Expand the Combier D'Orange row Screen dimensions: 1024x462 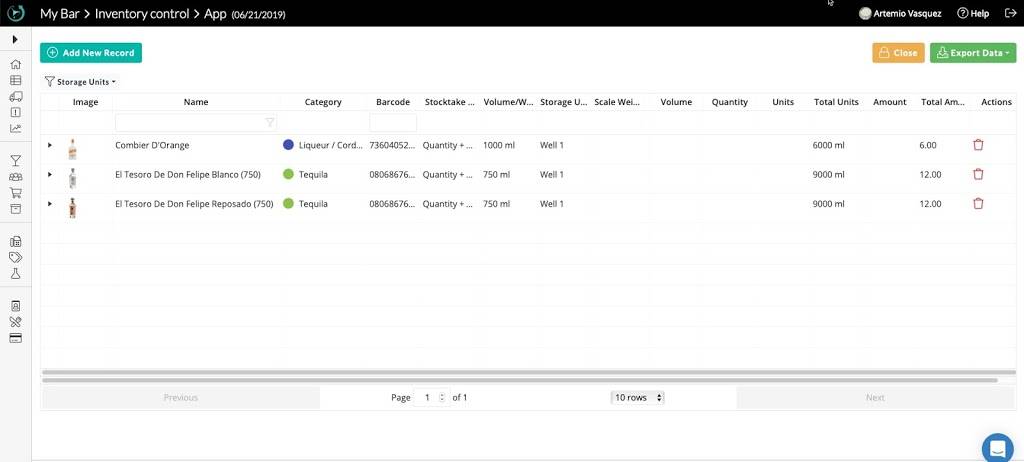[x=50, y=145]
